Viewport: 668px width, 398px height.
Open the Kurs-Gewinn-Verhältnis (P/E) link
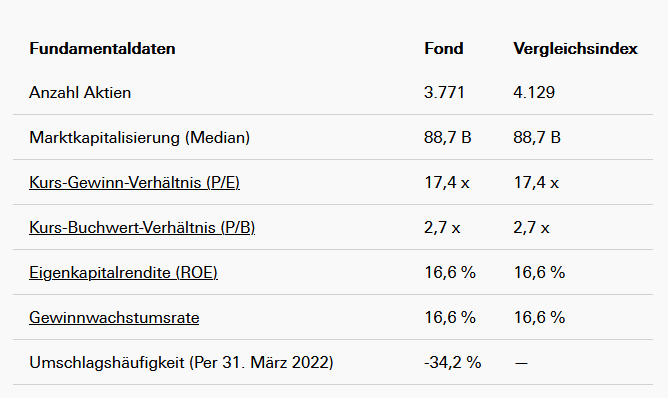click(134, 183)
